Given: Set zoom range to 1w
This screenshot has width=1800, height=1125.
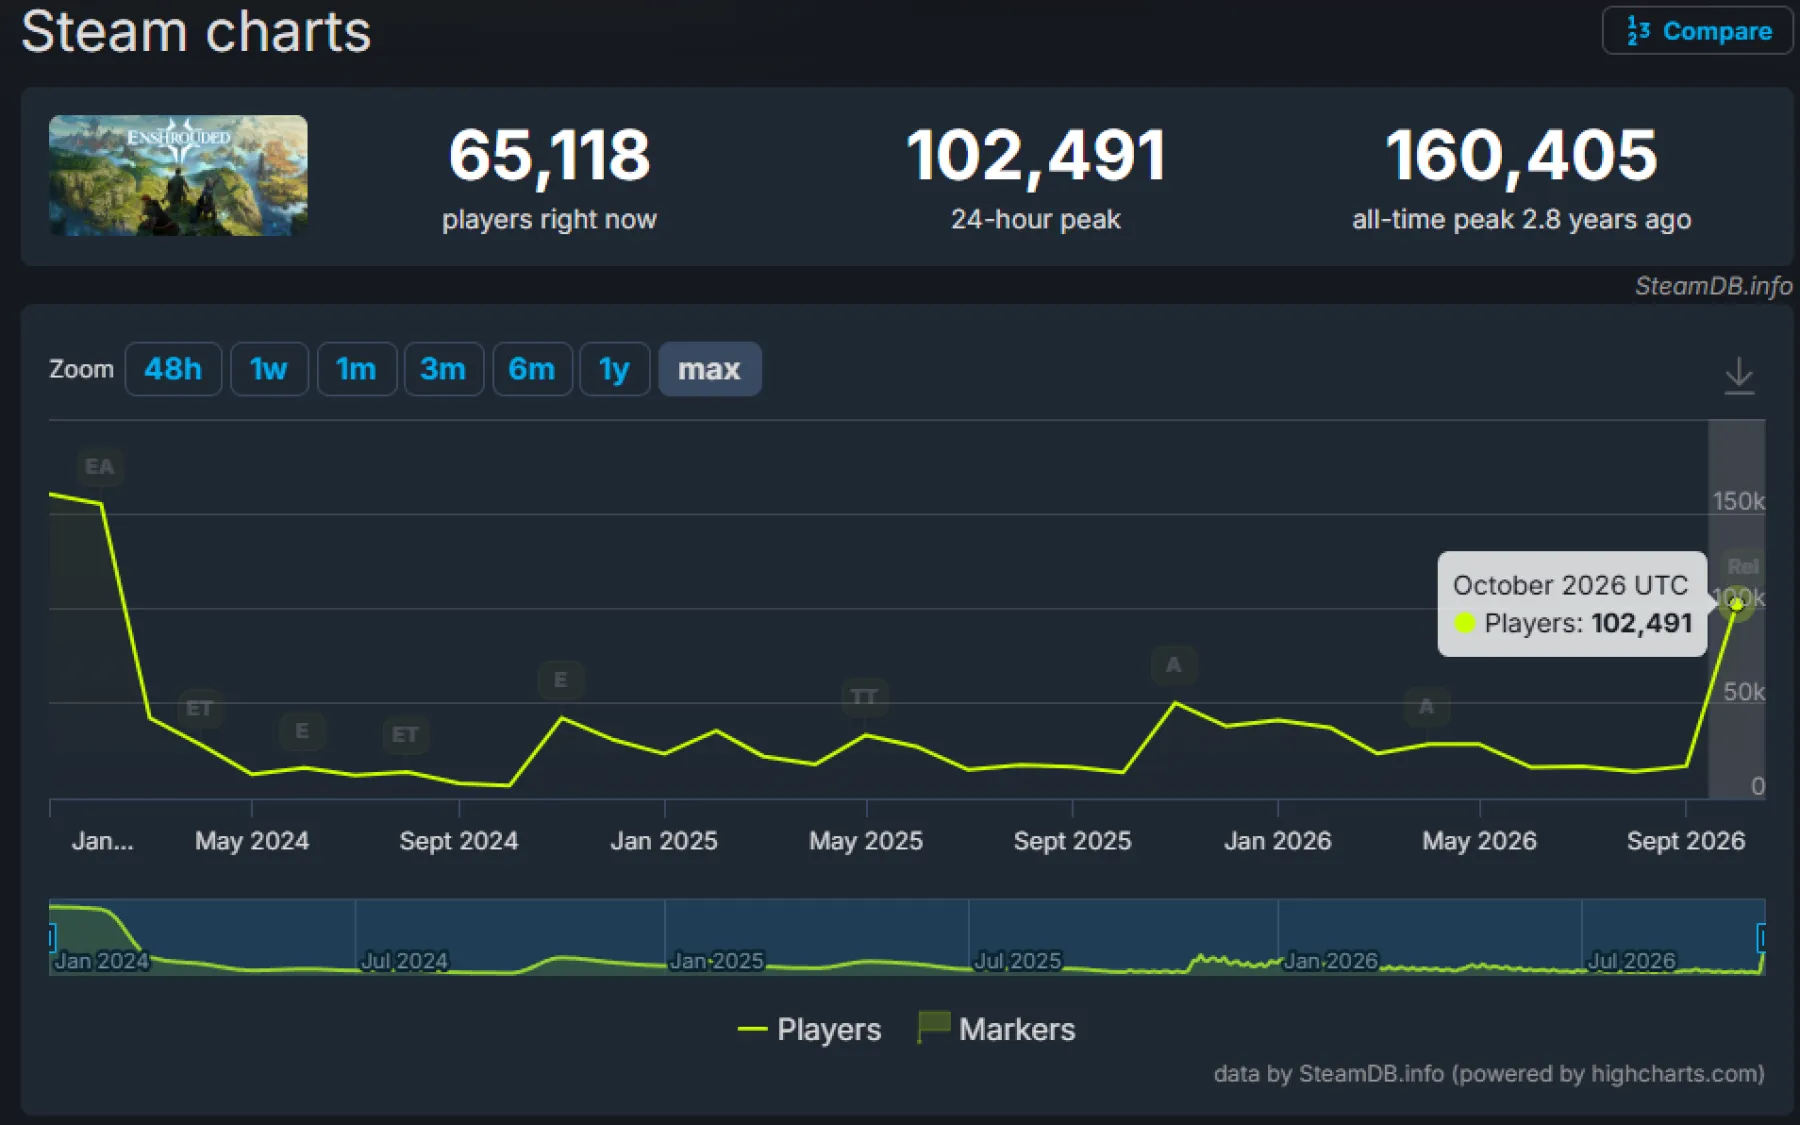Looking at the screenshot, I should (269, 369).
